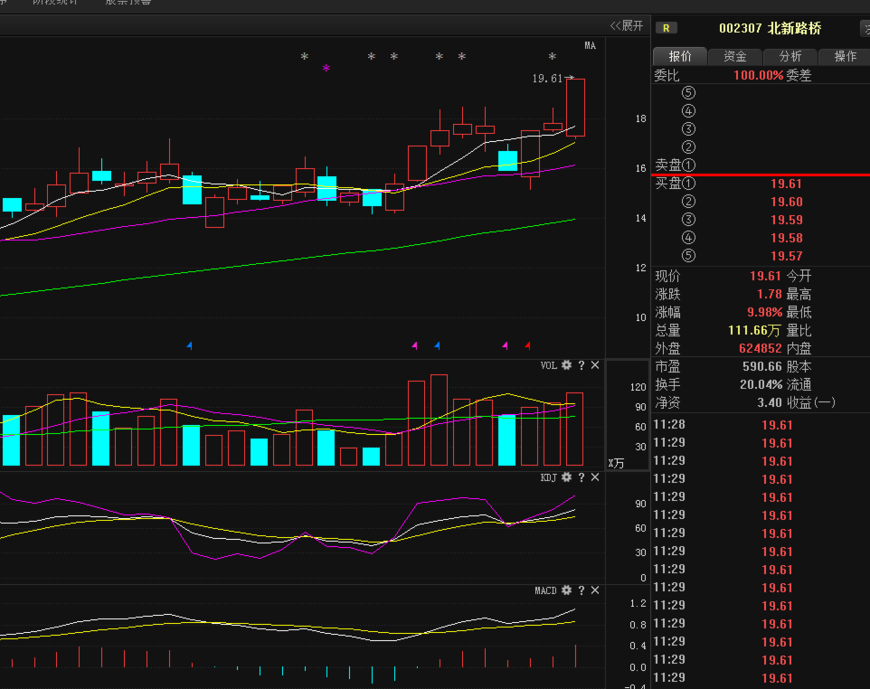Click the 委差 label
Viewport: 870px width, 689px height.
click(799, 75)
